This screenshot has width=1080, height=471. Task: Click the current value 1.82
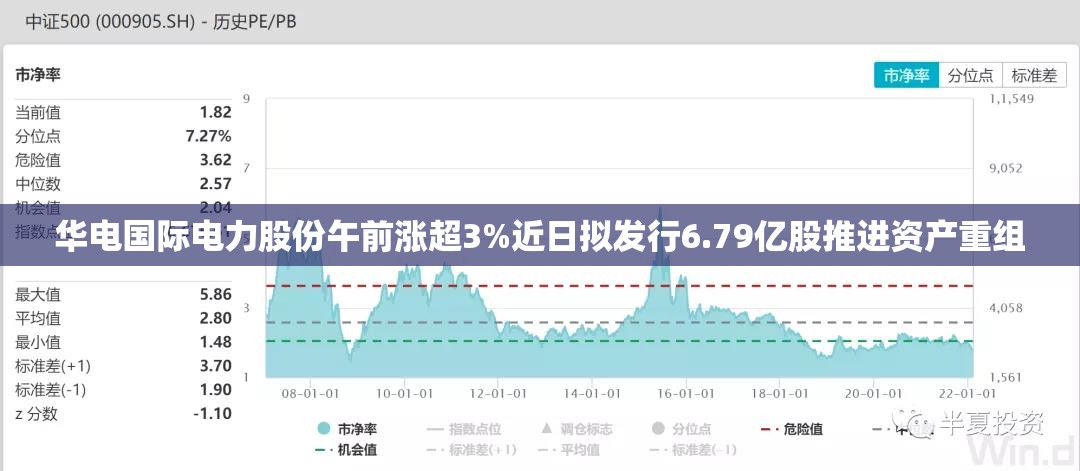[x=216, y=112]
